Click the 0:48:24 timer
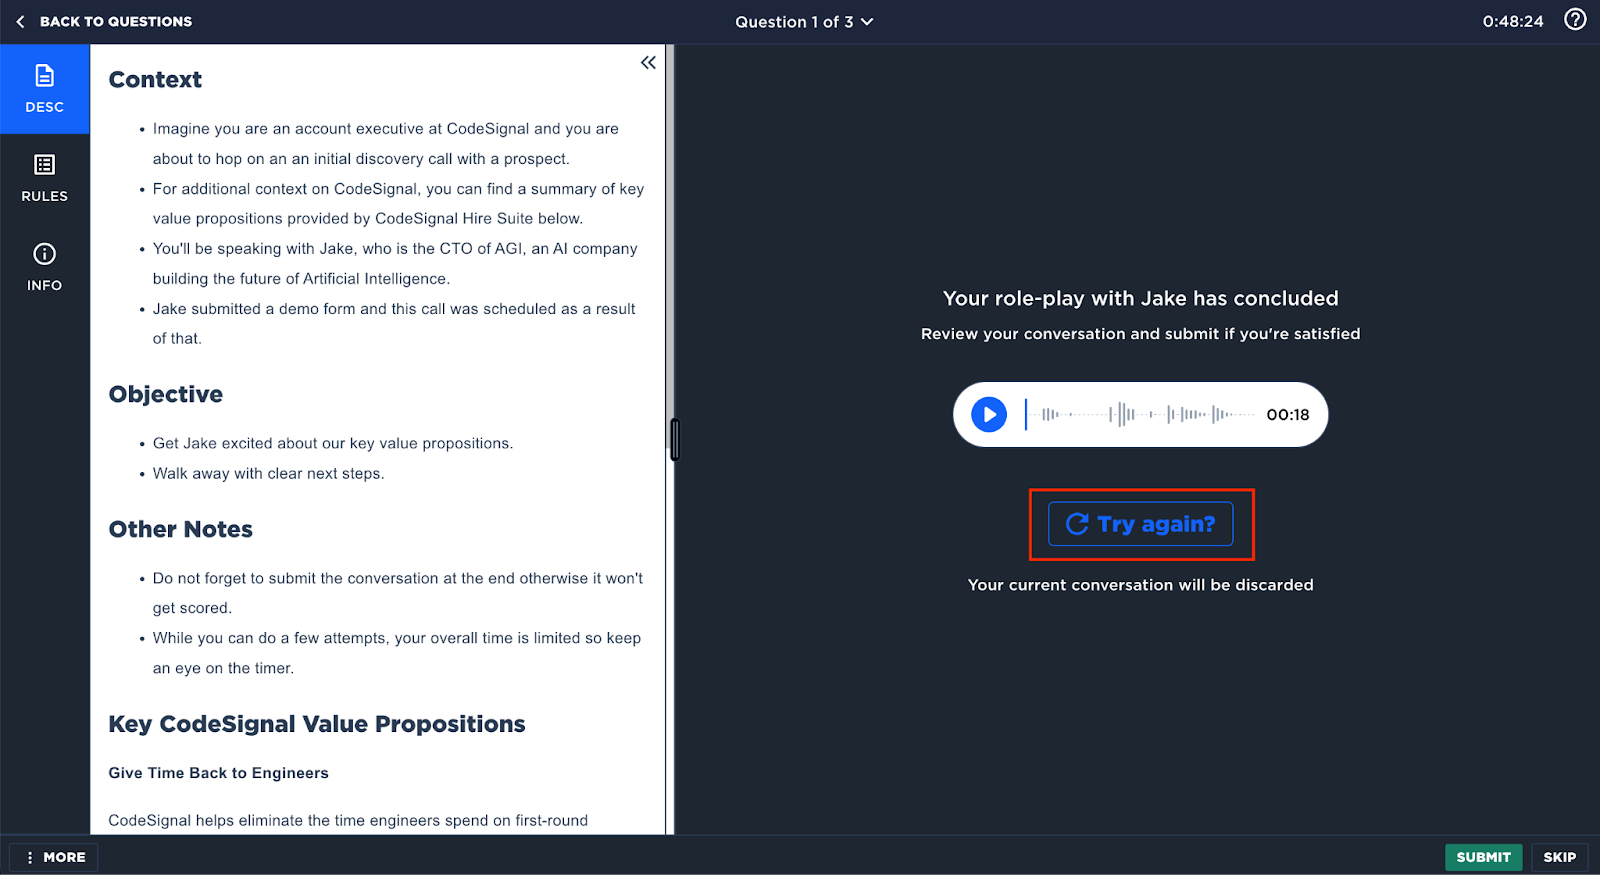1600x875 pixels. (1513, 21)
